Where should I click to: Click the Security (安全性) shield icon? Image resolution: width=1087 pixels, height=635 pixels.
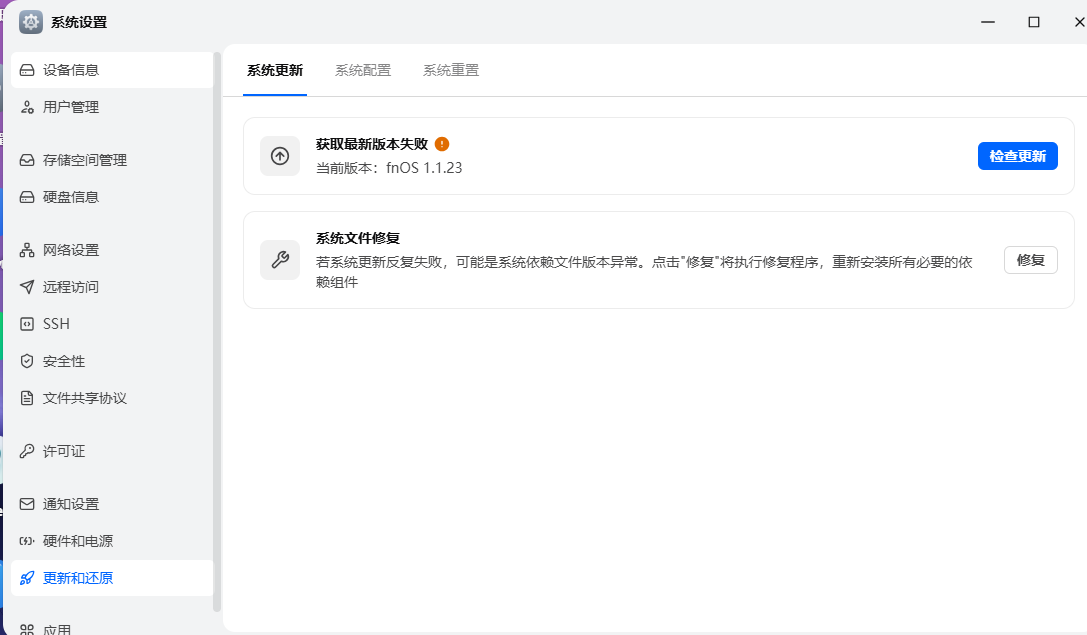(x=27, y=361)
